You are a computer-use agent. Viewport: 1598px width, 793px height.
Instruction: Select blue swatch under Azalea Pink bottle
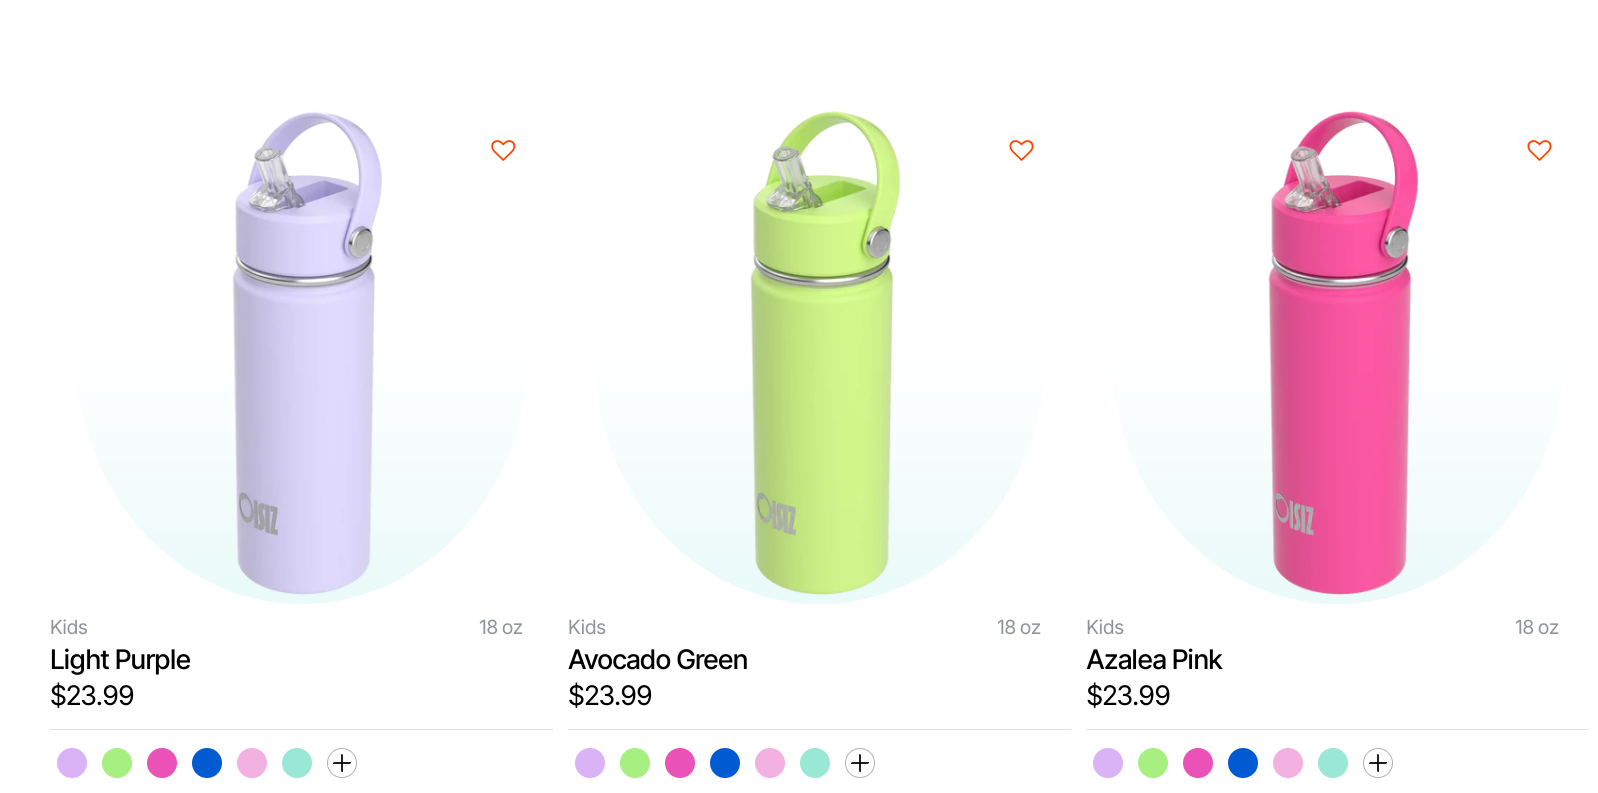tap(1243, 763)
